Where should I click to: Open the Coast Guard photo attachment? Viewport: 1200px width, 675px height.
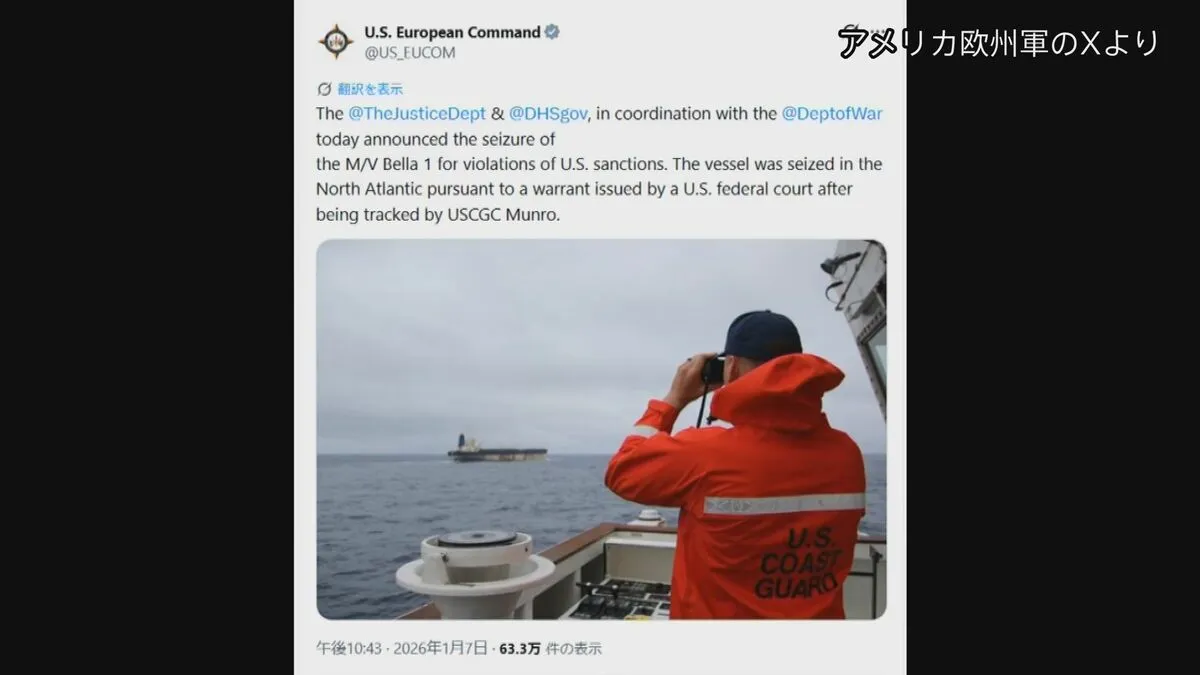[x=601, y=429]
